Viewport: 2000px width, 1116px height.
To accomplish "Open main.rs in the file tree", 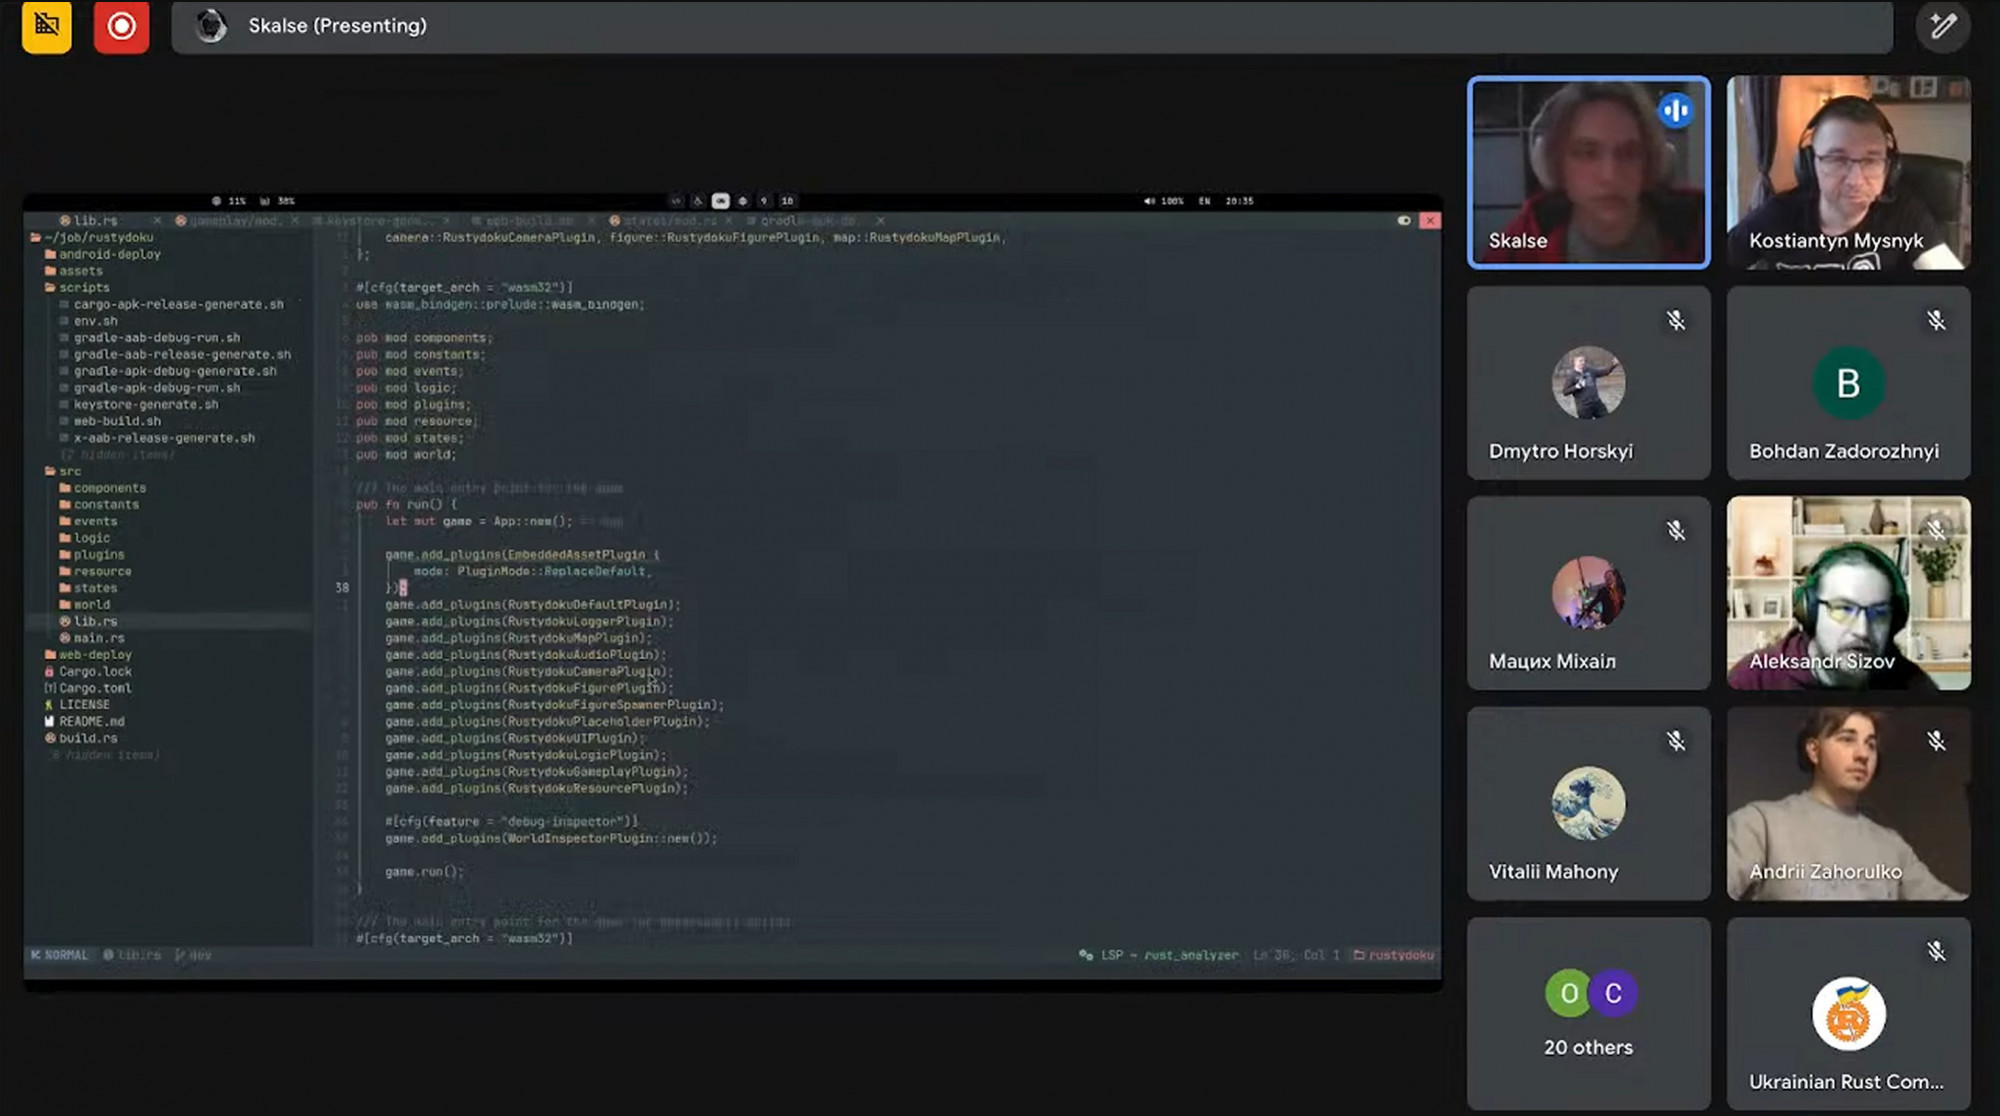I will click(x=98, y=638).
